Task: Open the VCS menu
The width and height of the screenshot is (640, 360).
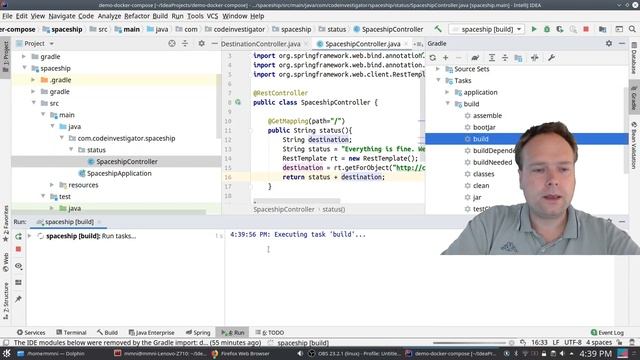Action: (212, 16)
